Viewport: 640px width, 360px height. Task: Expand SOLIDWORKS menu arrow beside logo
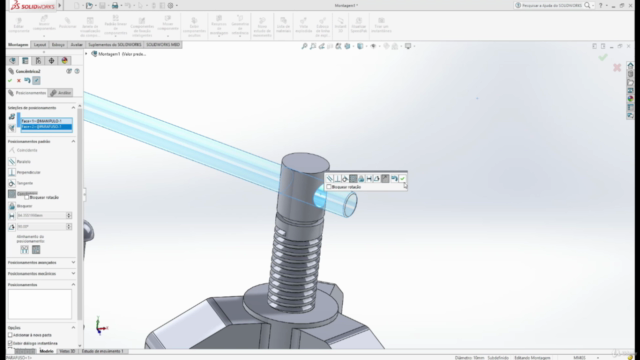tap(60, 5)
